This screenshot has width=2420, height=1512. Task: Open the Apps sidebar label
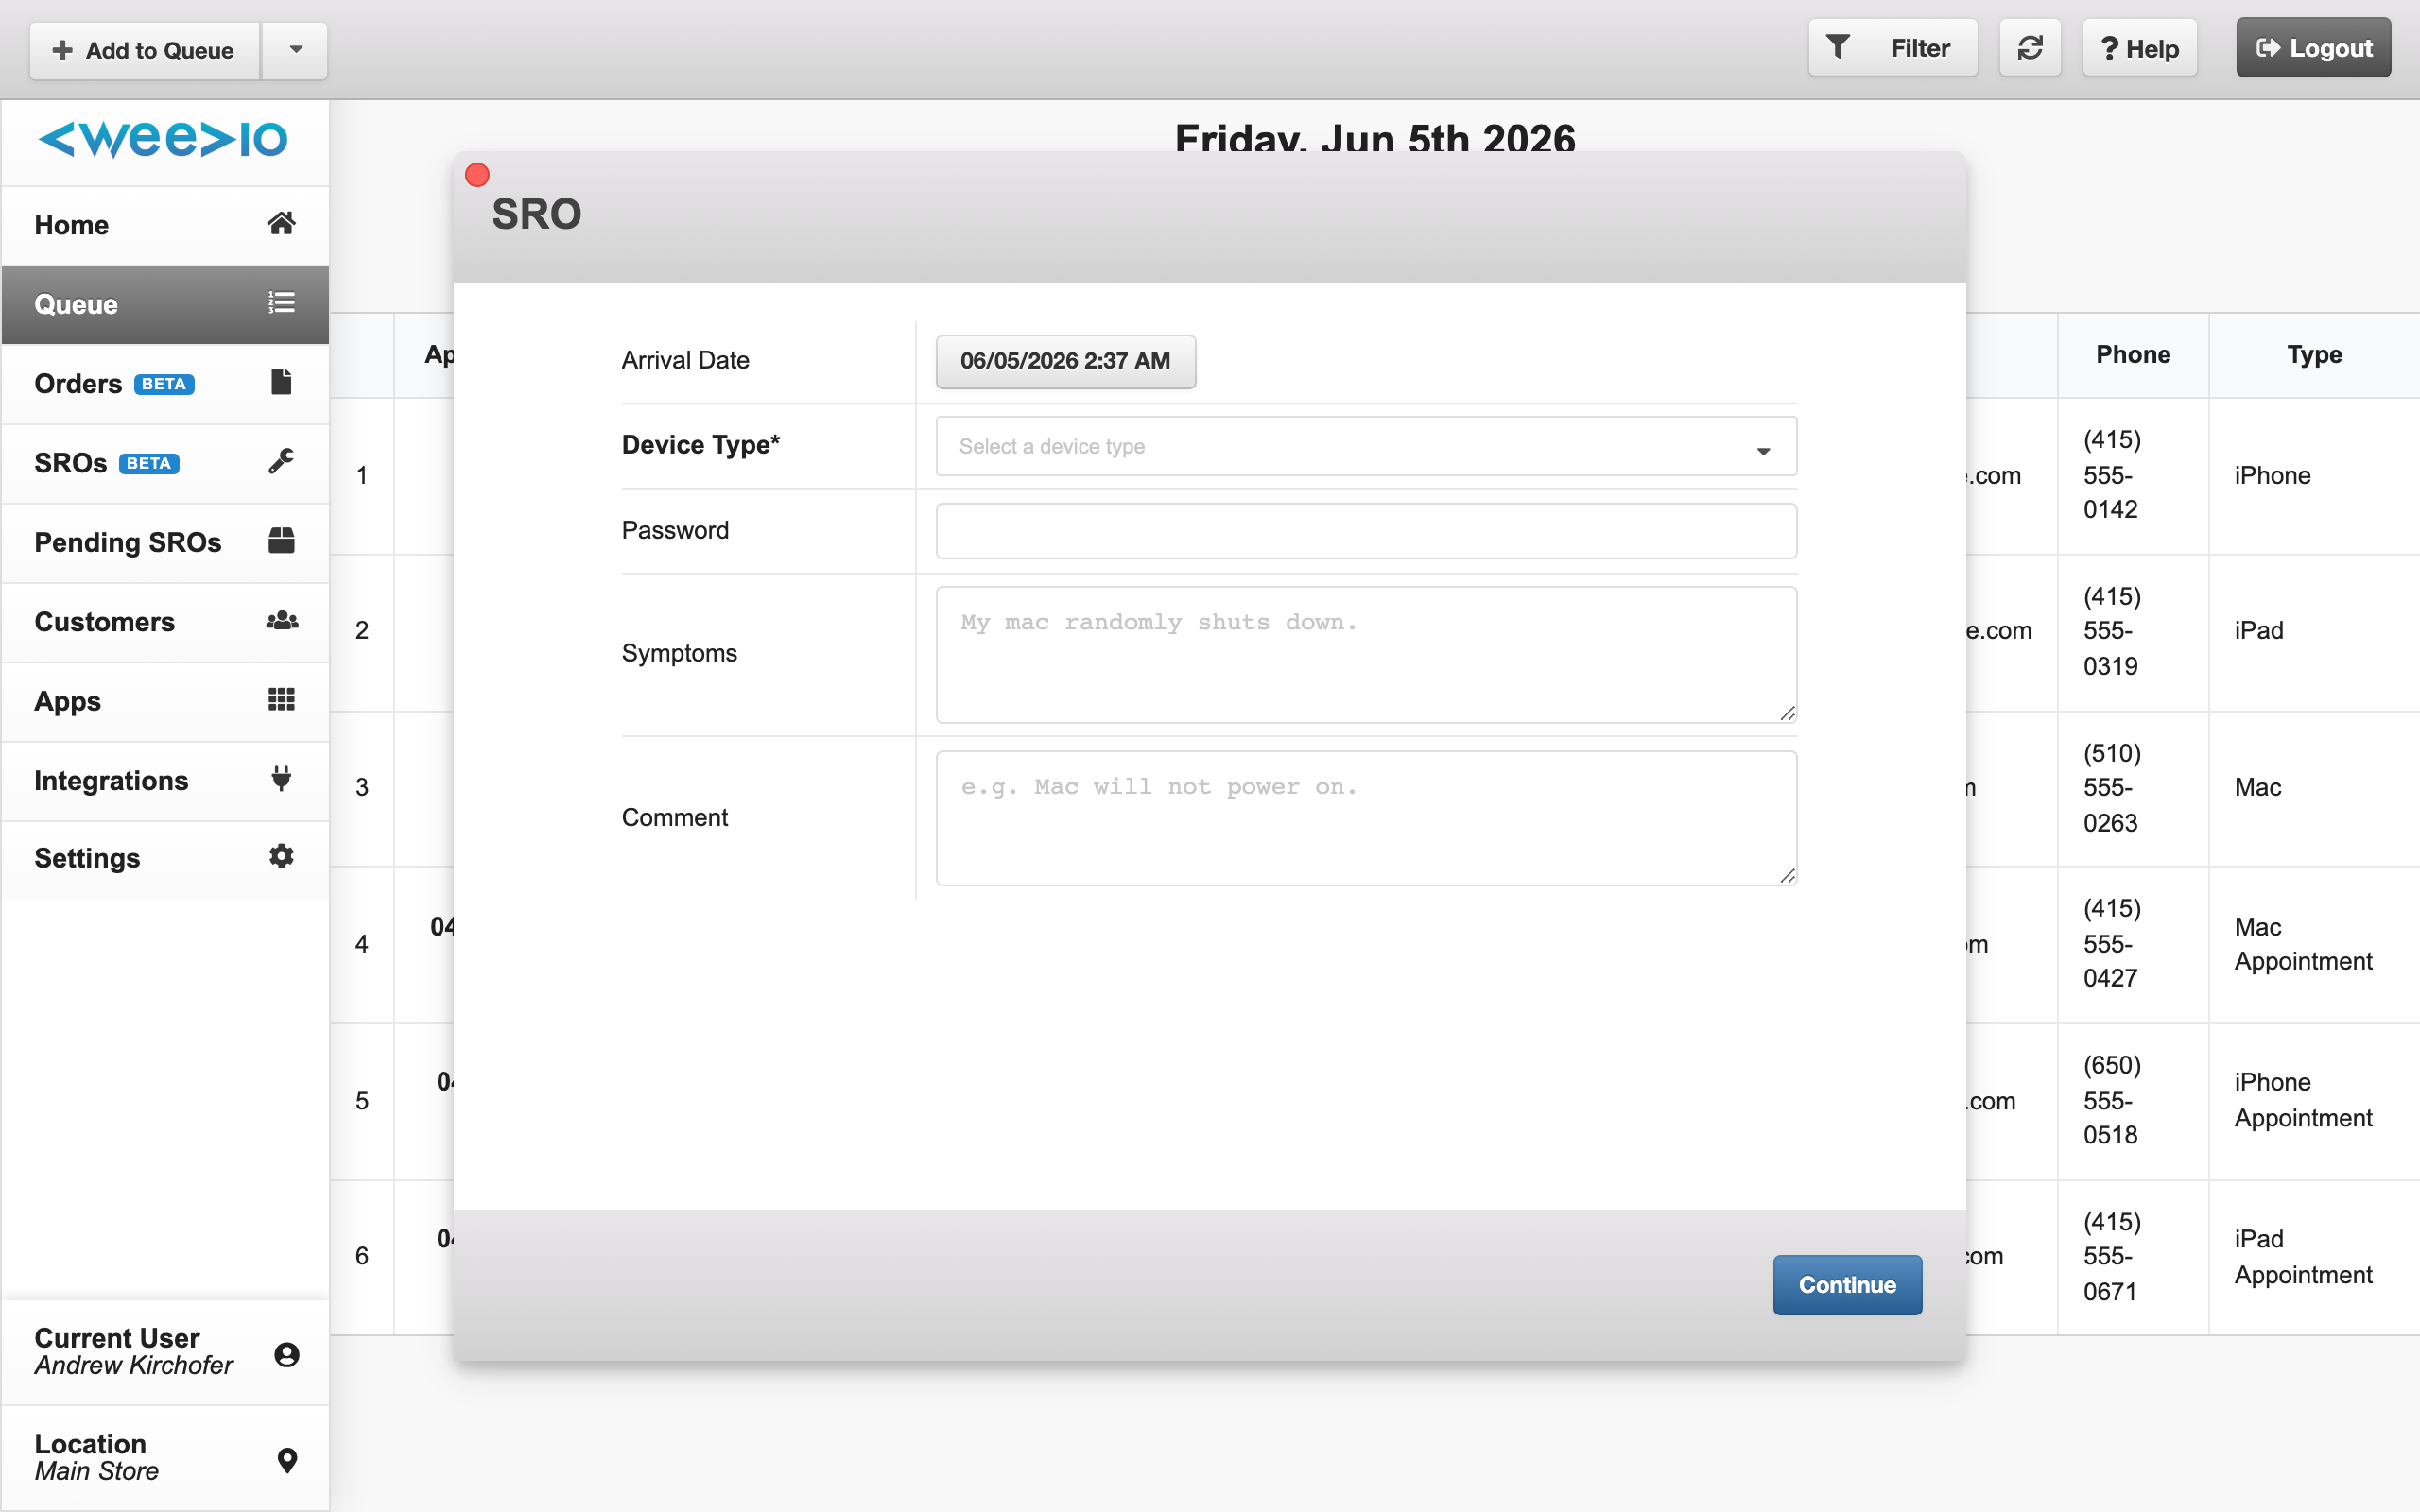click(x=67, y=701)
